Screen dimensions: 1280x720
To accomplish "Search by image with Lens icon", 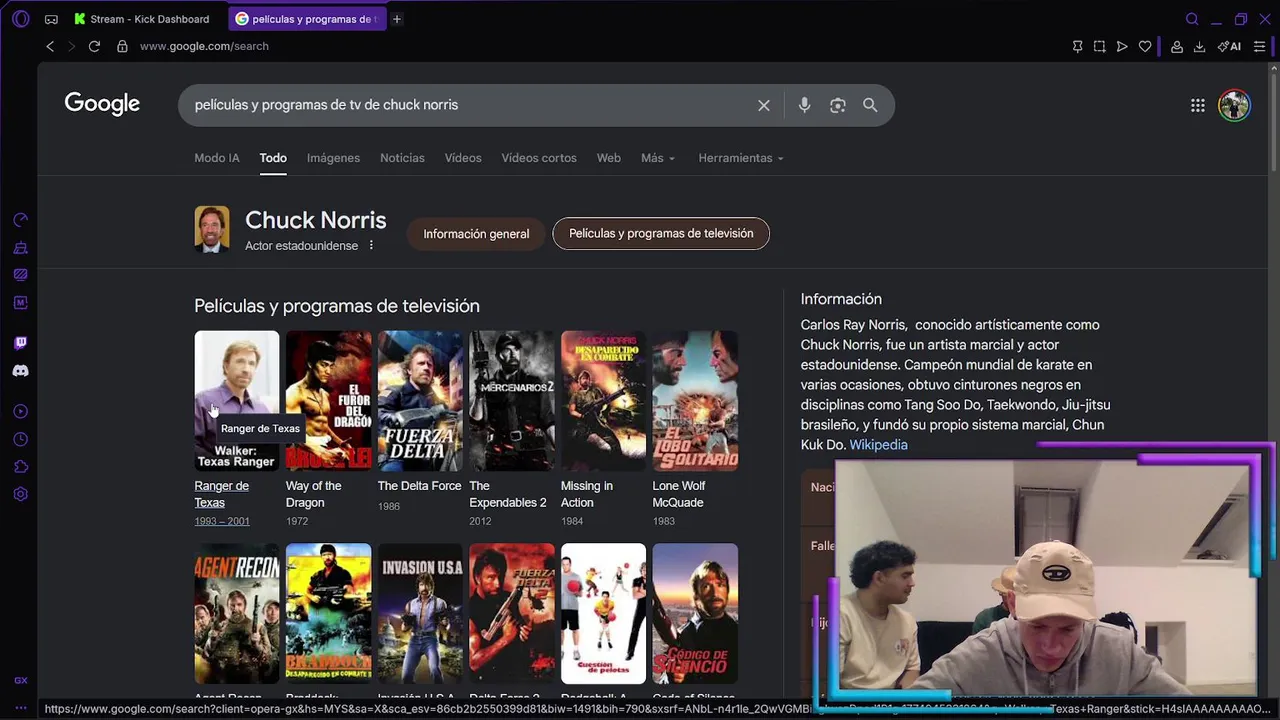I will click(838, 105).
